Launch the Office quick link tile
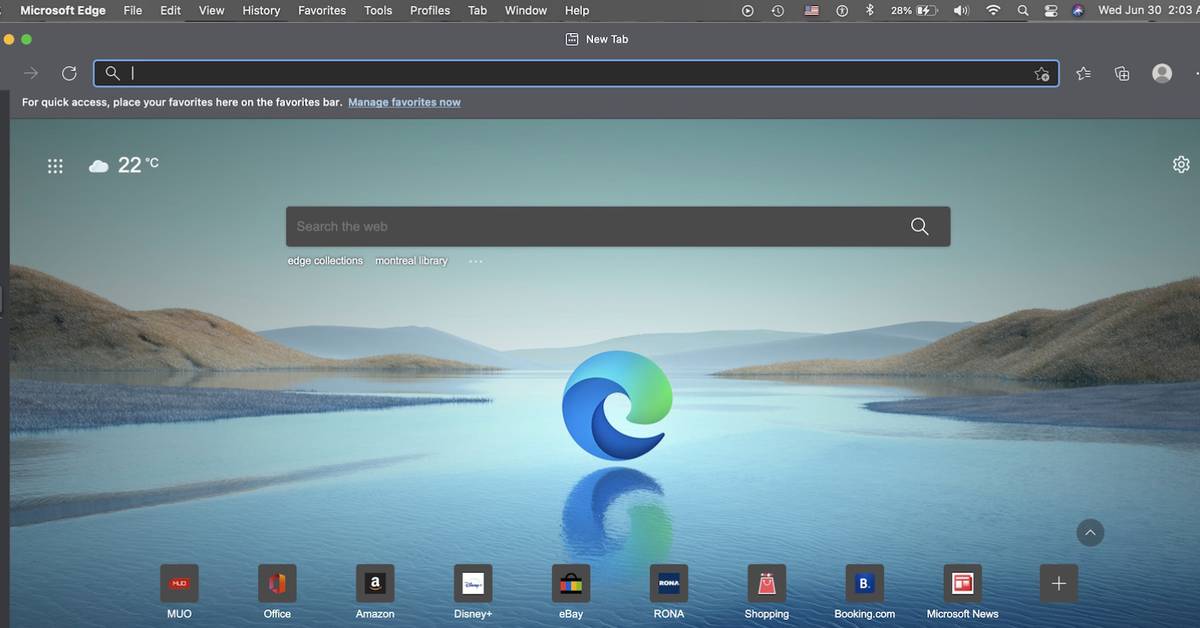1200x628 pixels. click(277, 583)
